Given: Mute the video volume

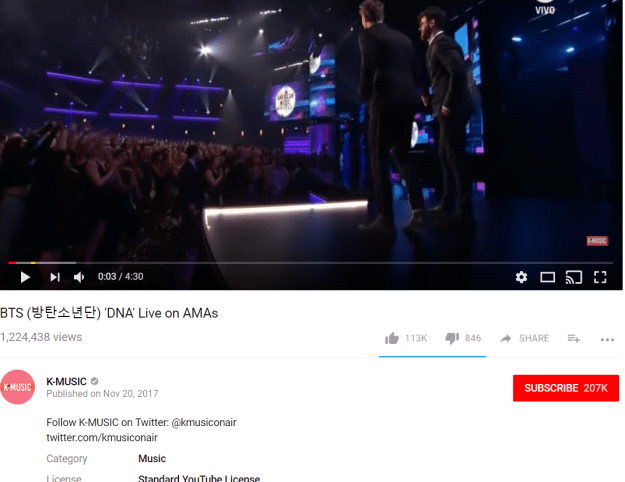Looking at the screenshot, I should click(79, 277).
